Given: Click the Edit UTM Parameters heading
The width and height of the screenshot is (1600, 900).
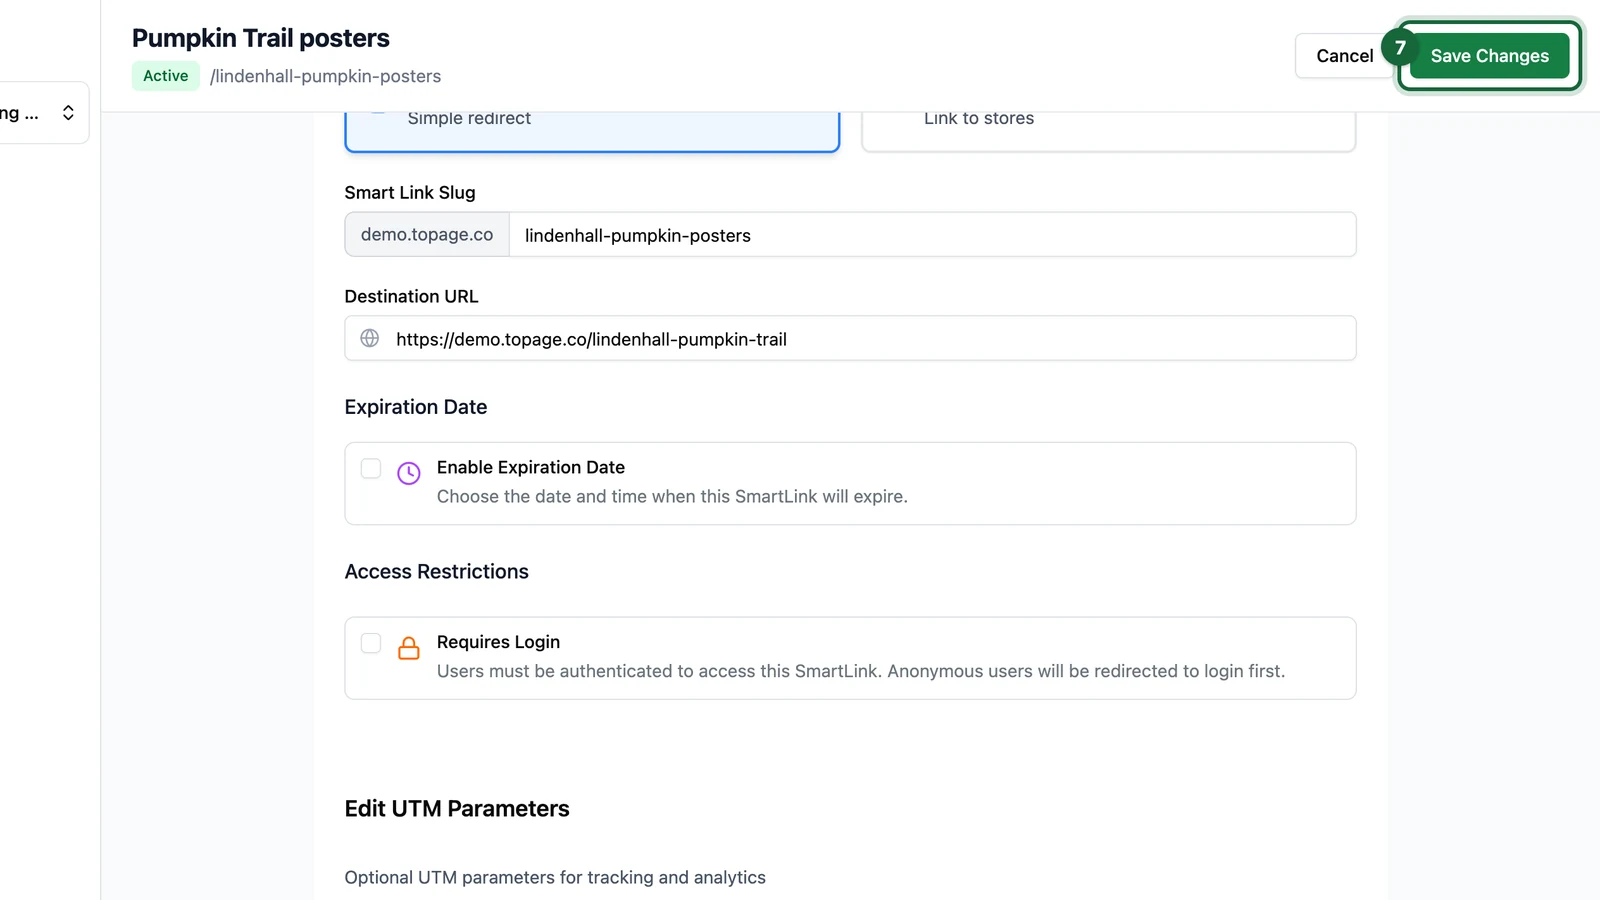Looking at the screenshot, I should point(457,808).
